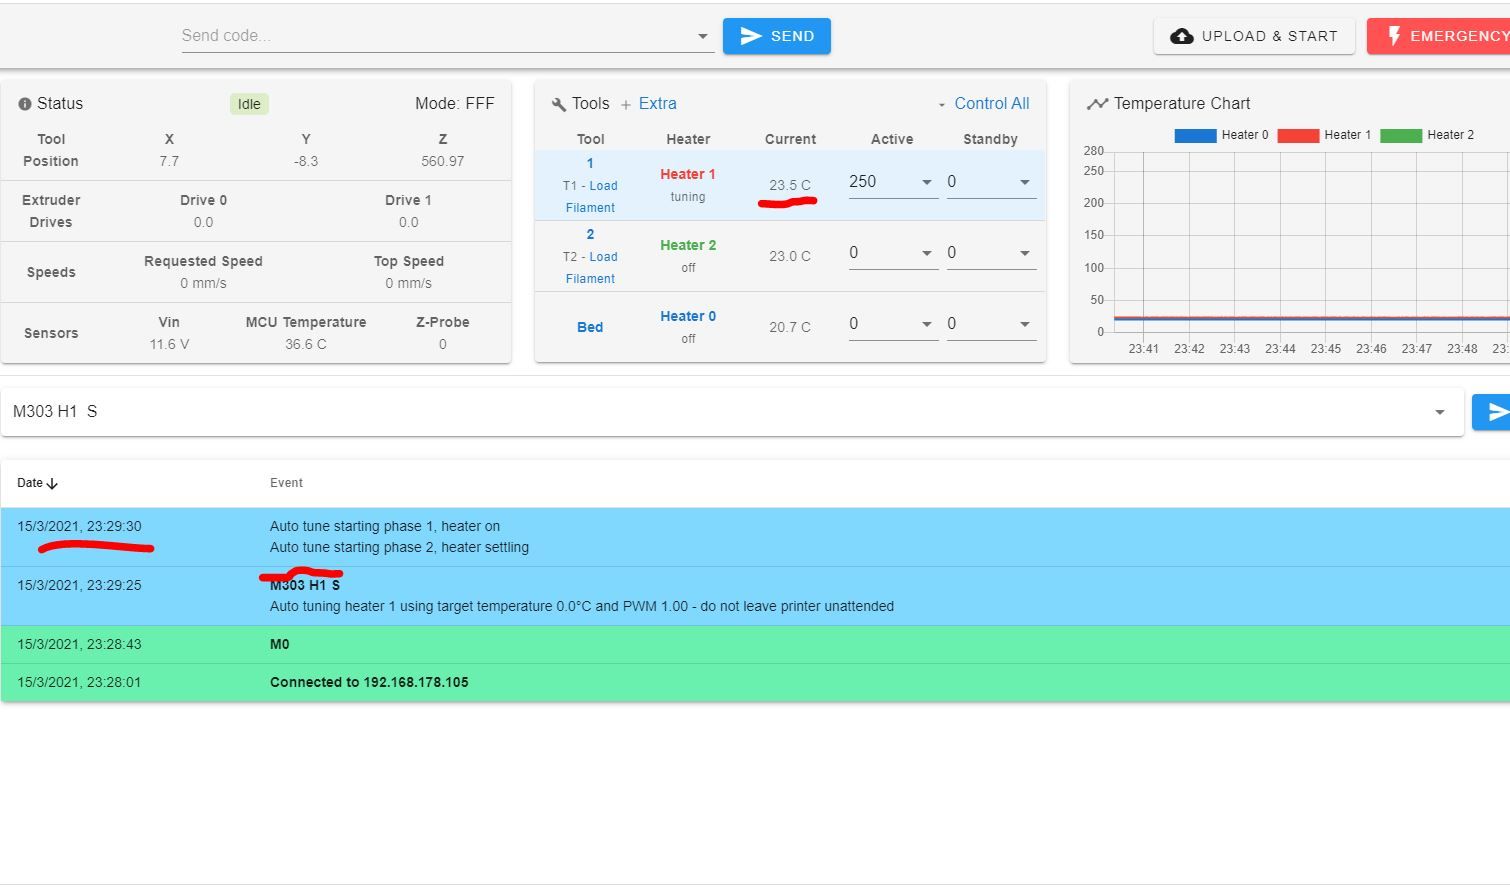Click the Heater 0 bed link
This screenshot has width=1510, height=889.
688,316
